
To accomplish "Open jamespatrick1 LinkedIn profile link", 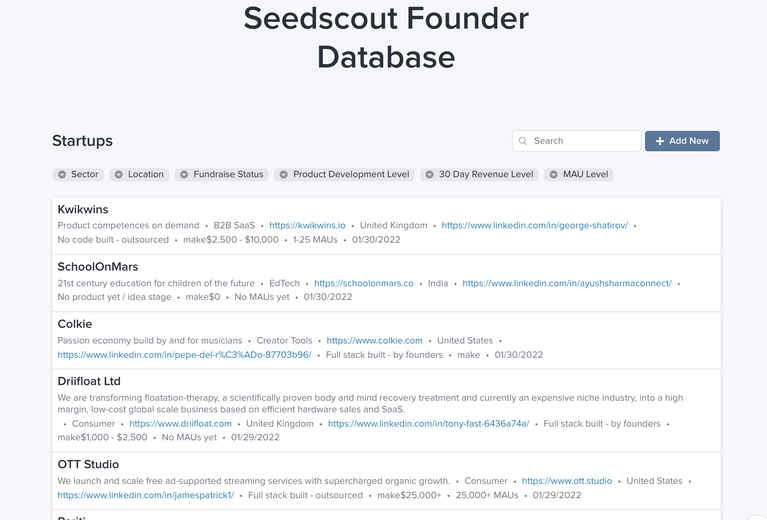I will point(146,495).
